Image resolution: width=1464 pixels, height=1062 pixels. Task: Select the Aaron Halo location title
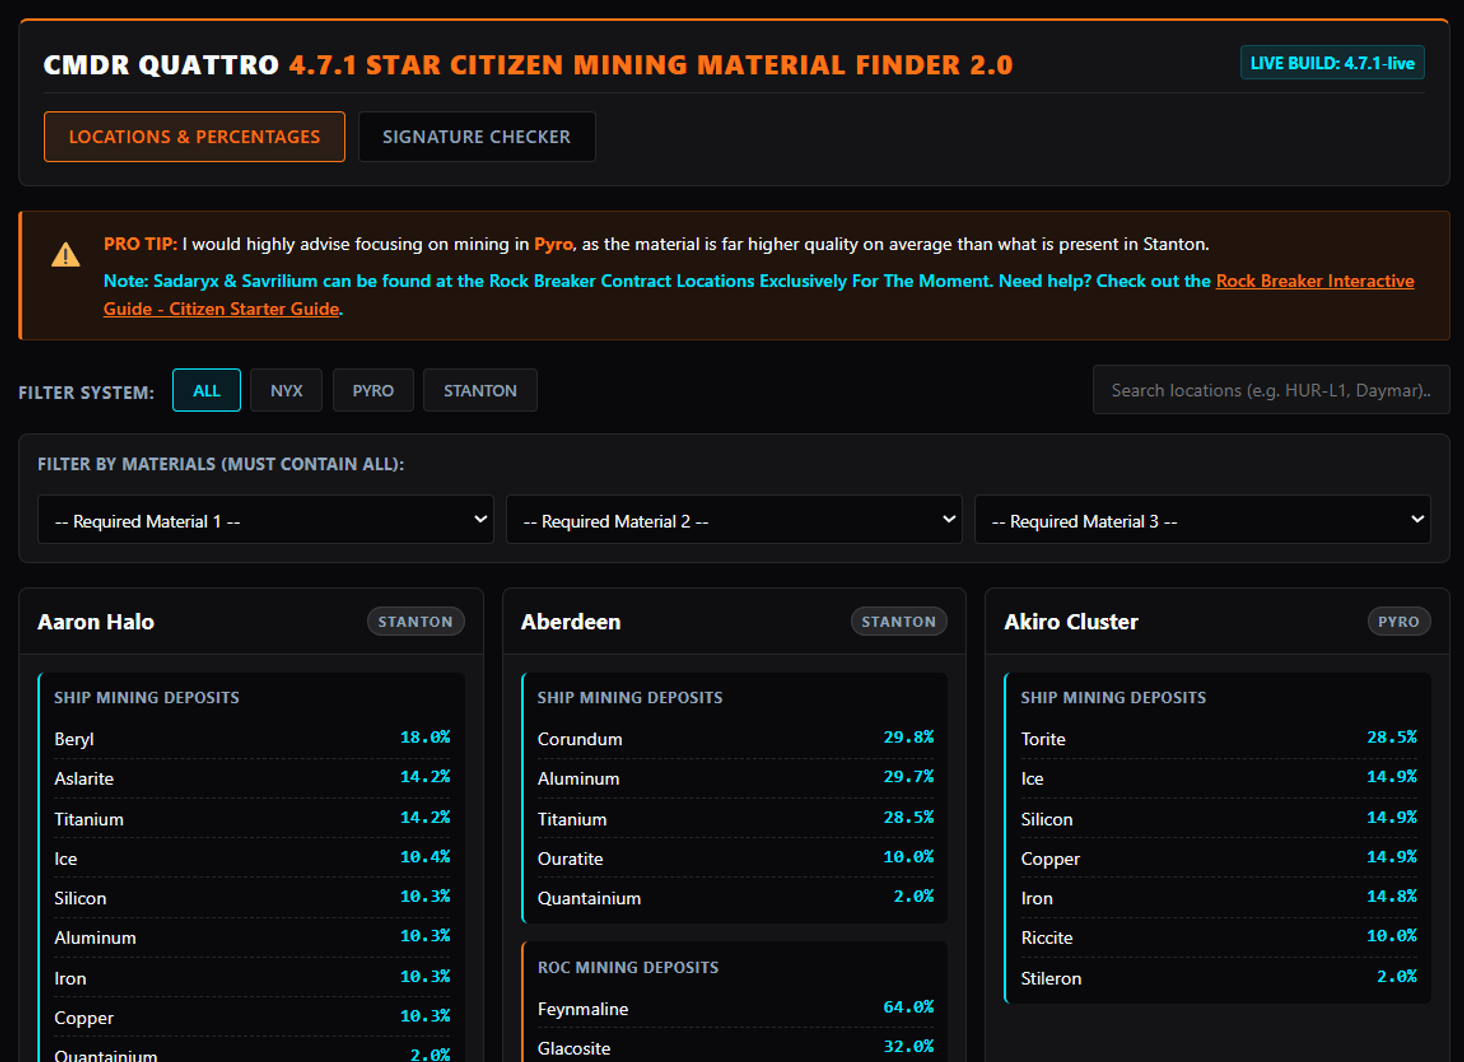point(96,621)
